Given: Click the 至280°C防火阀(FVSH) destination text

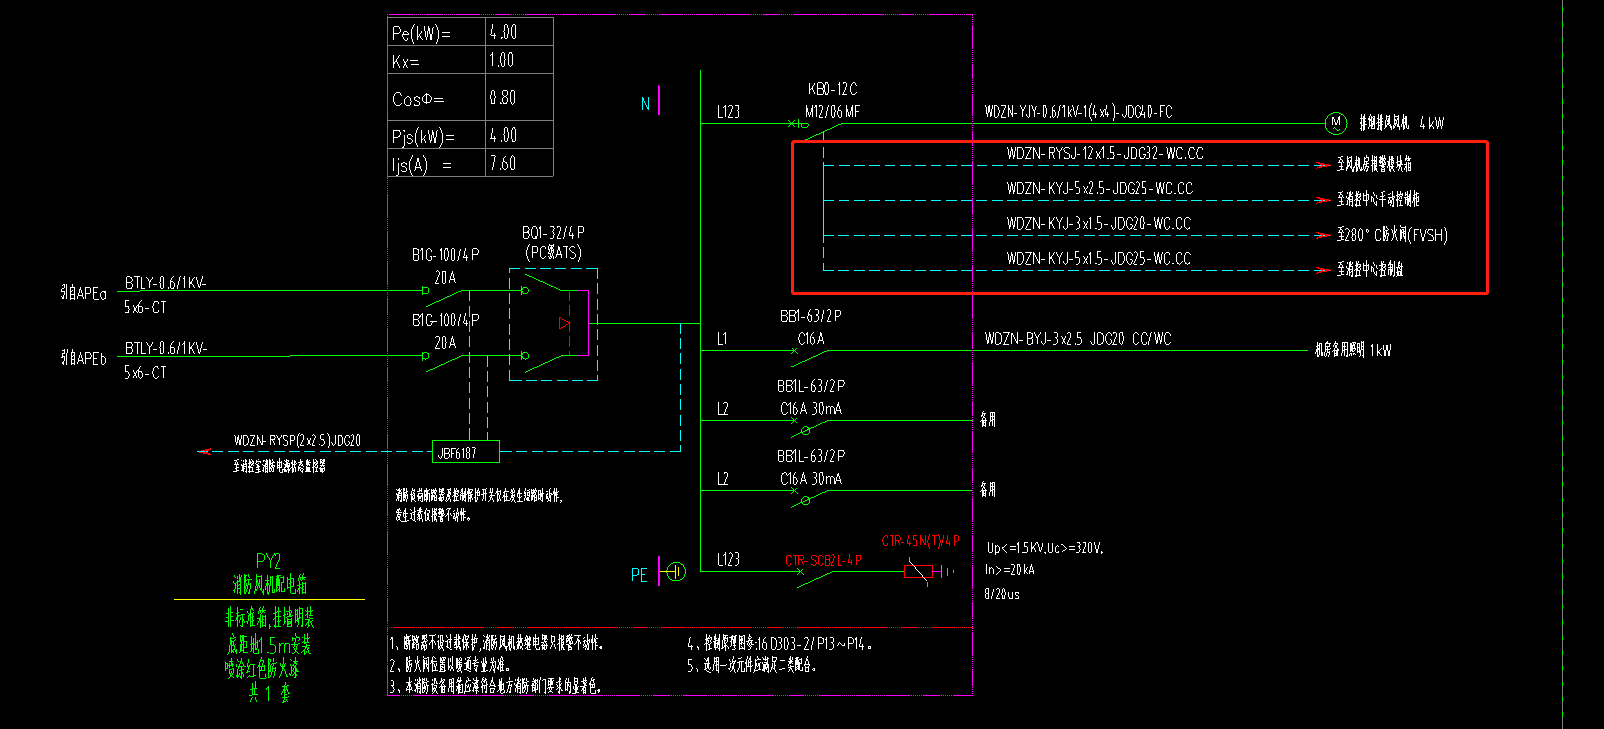Looking at the screenshot, I should [x=1392, y=235].
